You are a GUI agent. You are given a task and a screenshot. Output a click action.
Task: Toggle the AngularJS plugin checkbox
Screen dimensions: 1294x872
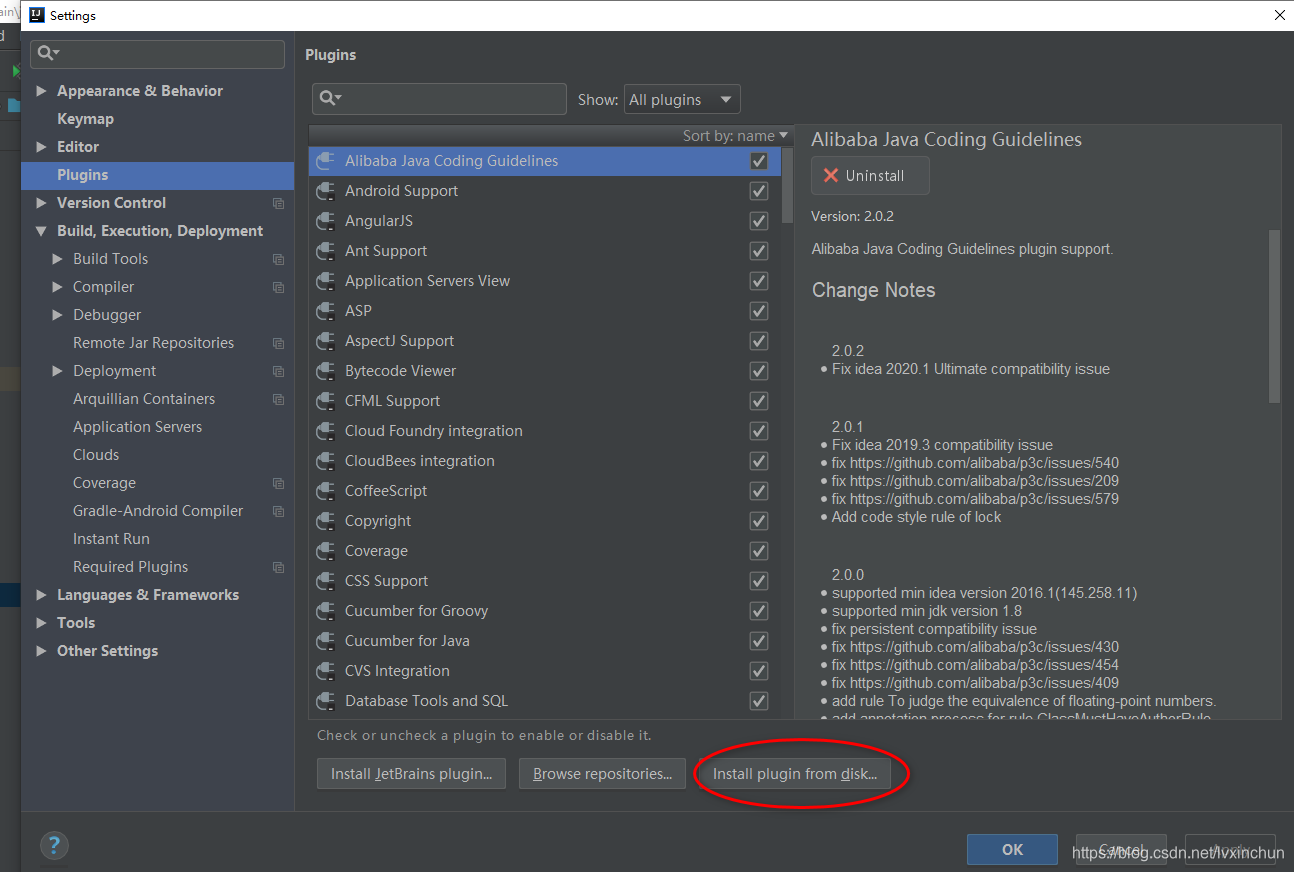pyautogui.click(x=759, y=221)
